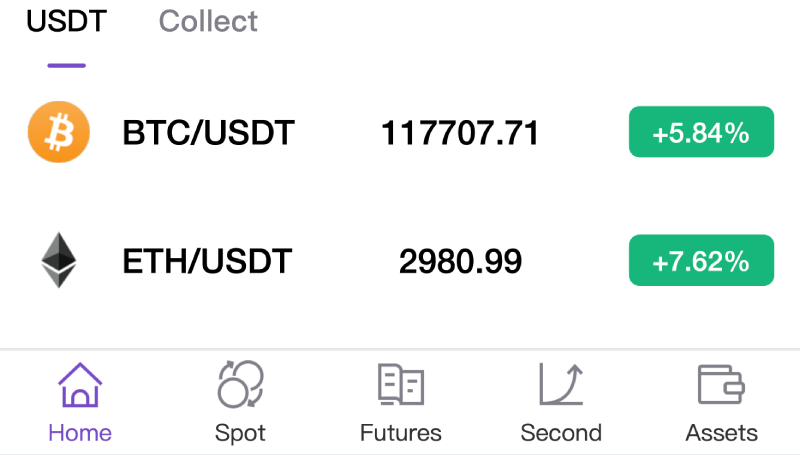Select the Second chart arrow icon
The width and height of the screenshot is (800, 455).
561,385
